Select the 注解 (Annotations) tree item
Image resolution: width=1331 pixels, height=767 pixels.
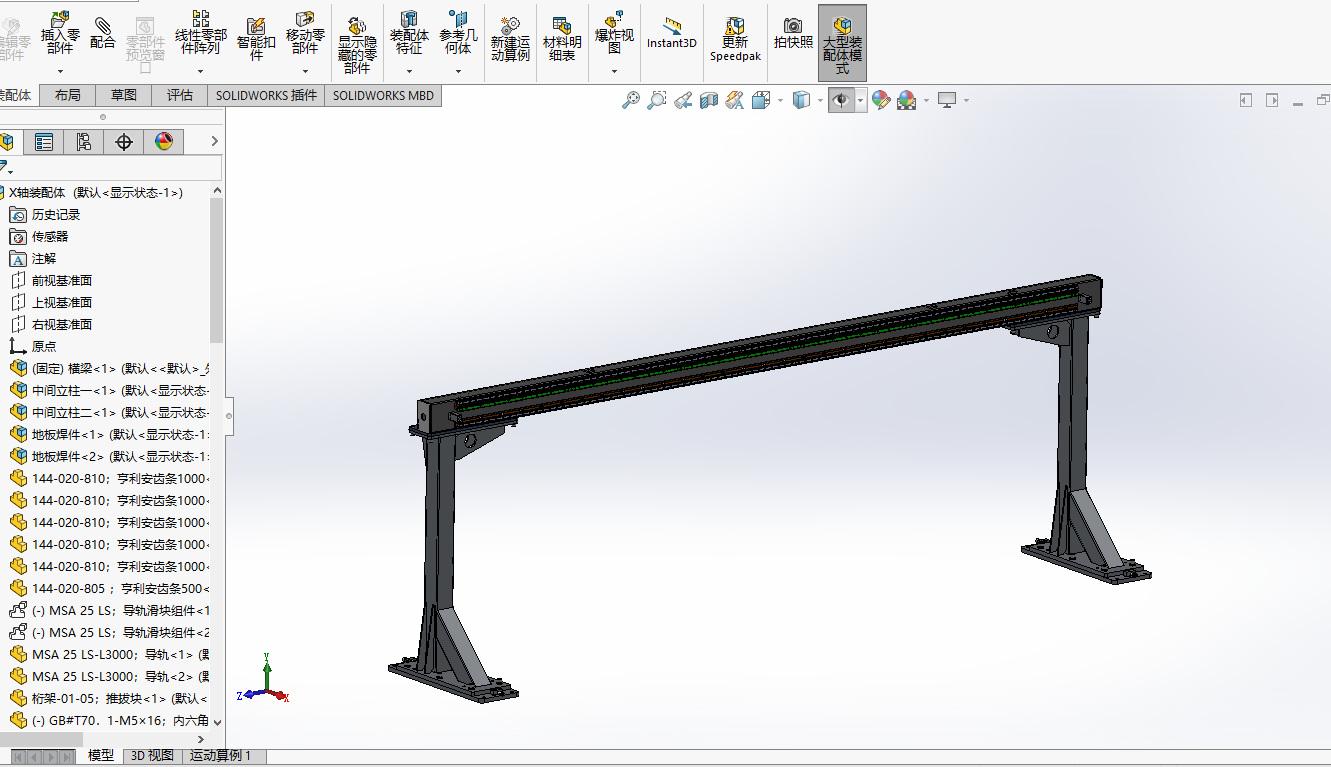(x=33, y=259)
